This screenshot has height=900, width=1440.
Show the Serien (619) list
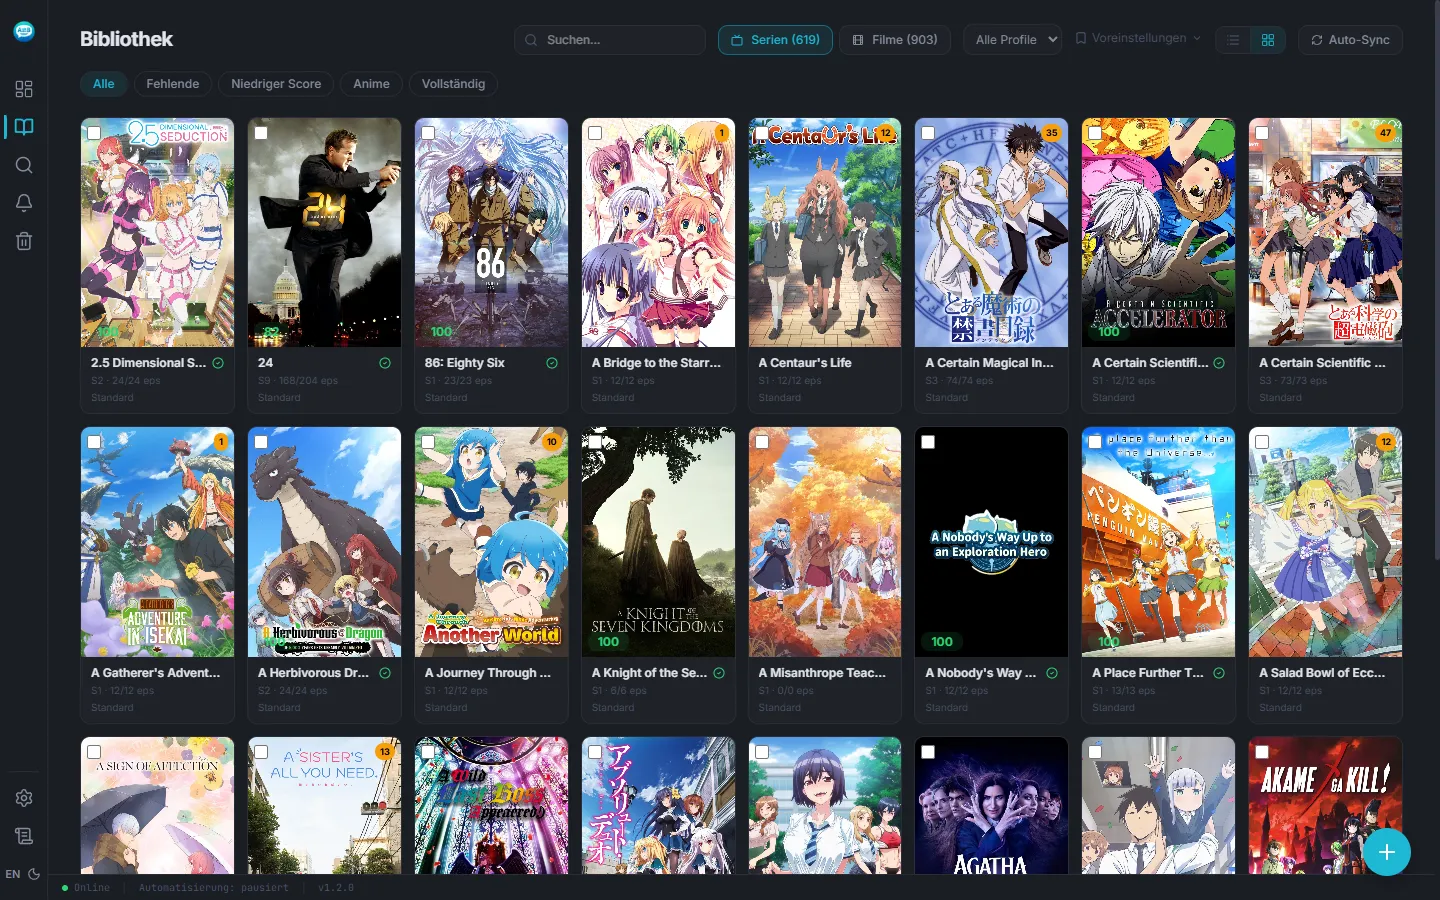pos(775,40)
